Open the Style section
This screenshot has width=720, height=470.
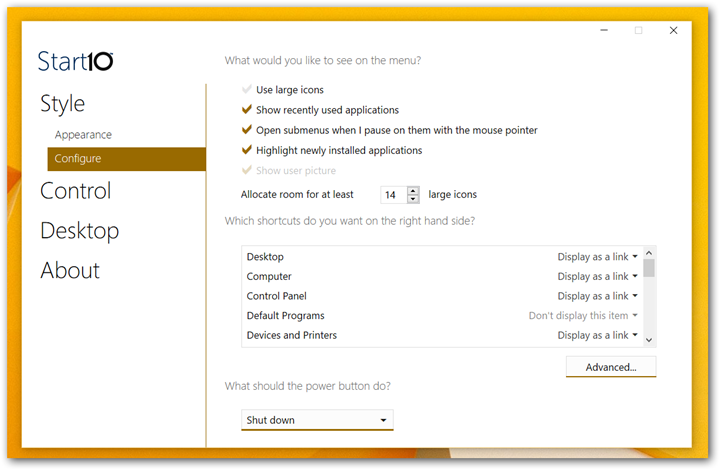click(x=62, y=104)
